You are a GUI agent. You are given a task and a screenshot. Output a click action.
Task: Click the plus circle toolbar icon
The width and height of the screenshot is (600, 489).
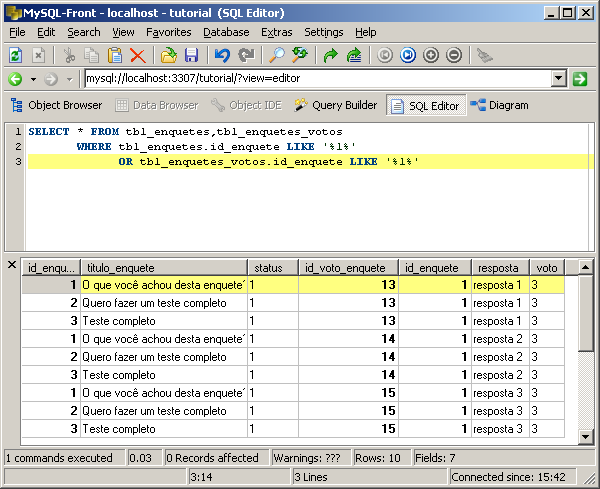pos(431,55)
